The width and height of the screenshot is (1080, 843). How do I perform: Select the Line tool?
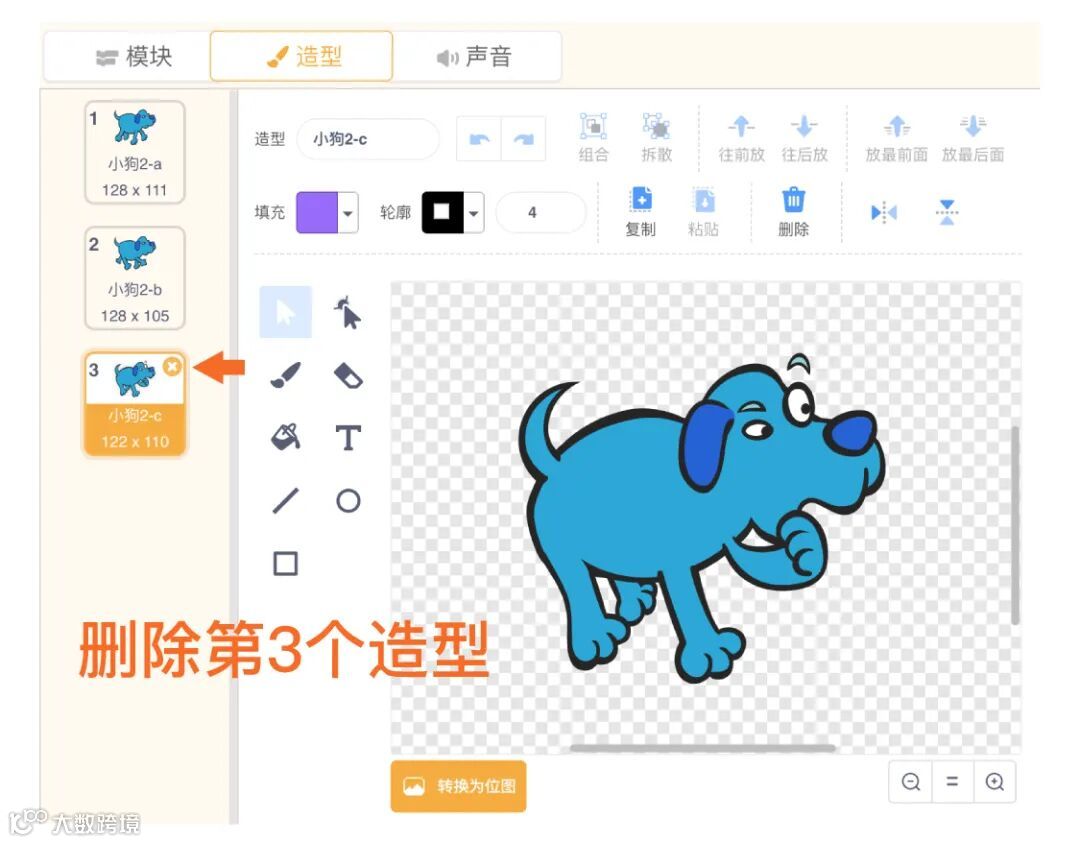click(285, 501)
